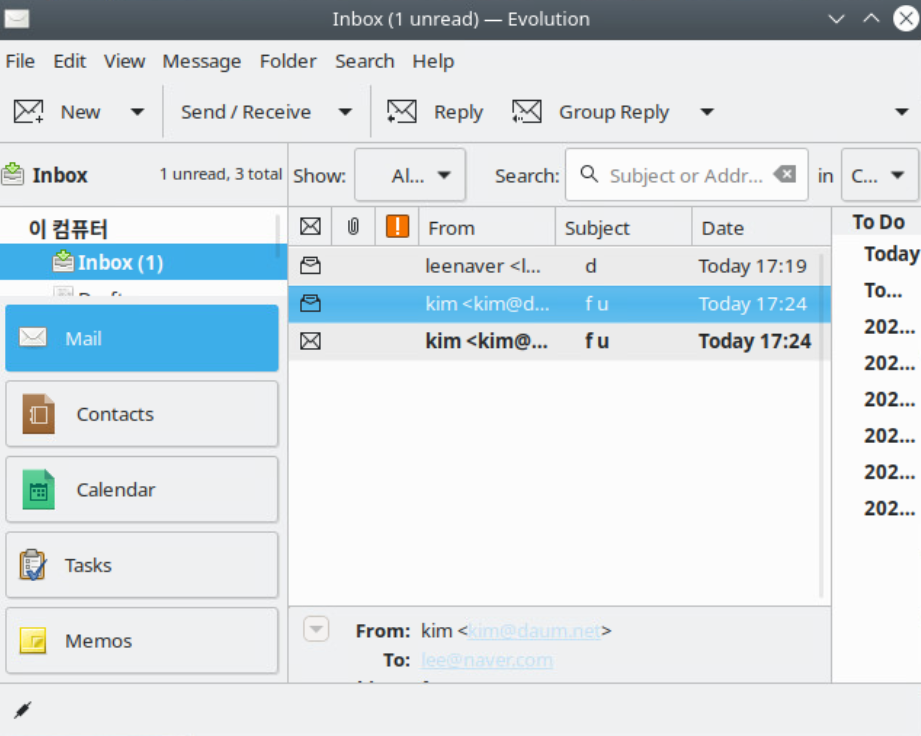Image resolution: width=921 pixels, height=736 pixels.
Task: Expand Send / Receive dropdown arrow
Action: pos(345,112)
